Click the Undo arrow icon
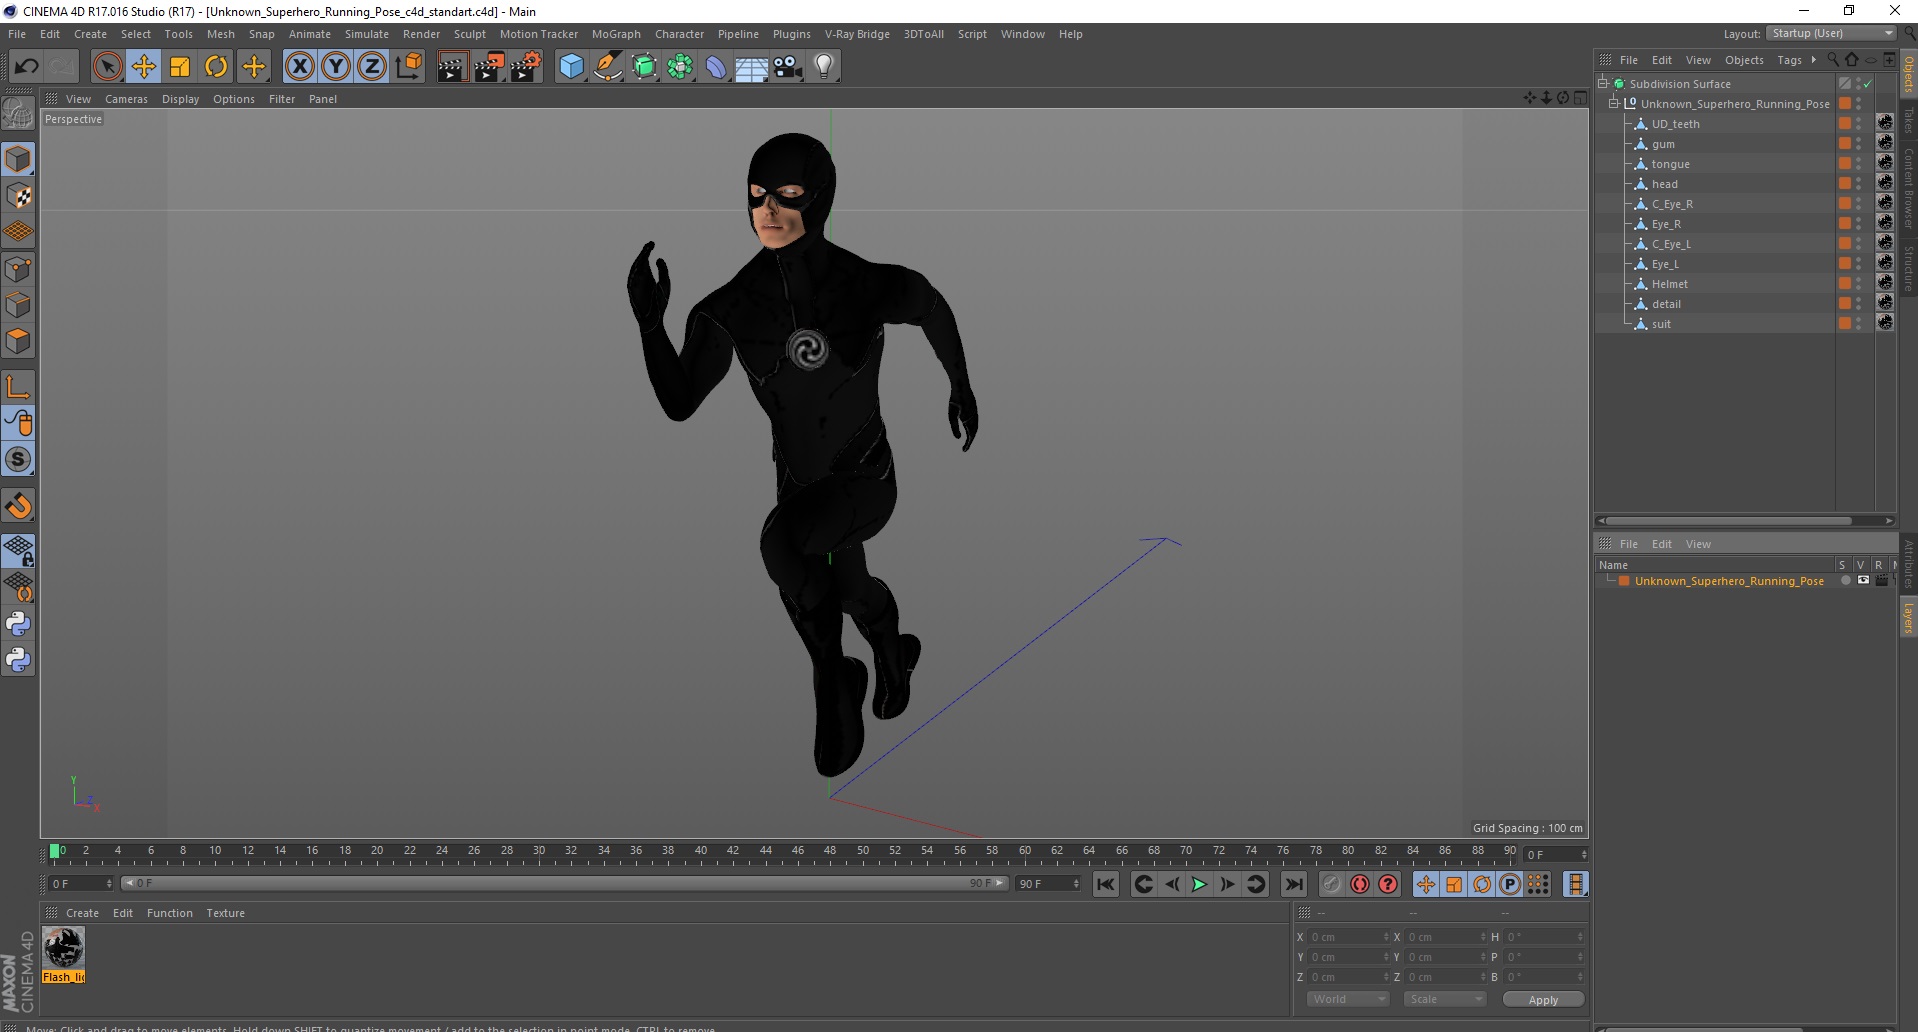 [x=26, y=67]
